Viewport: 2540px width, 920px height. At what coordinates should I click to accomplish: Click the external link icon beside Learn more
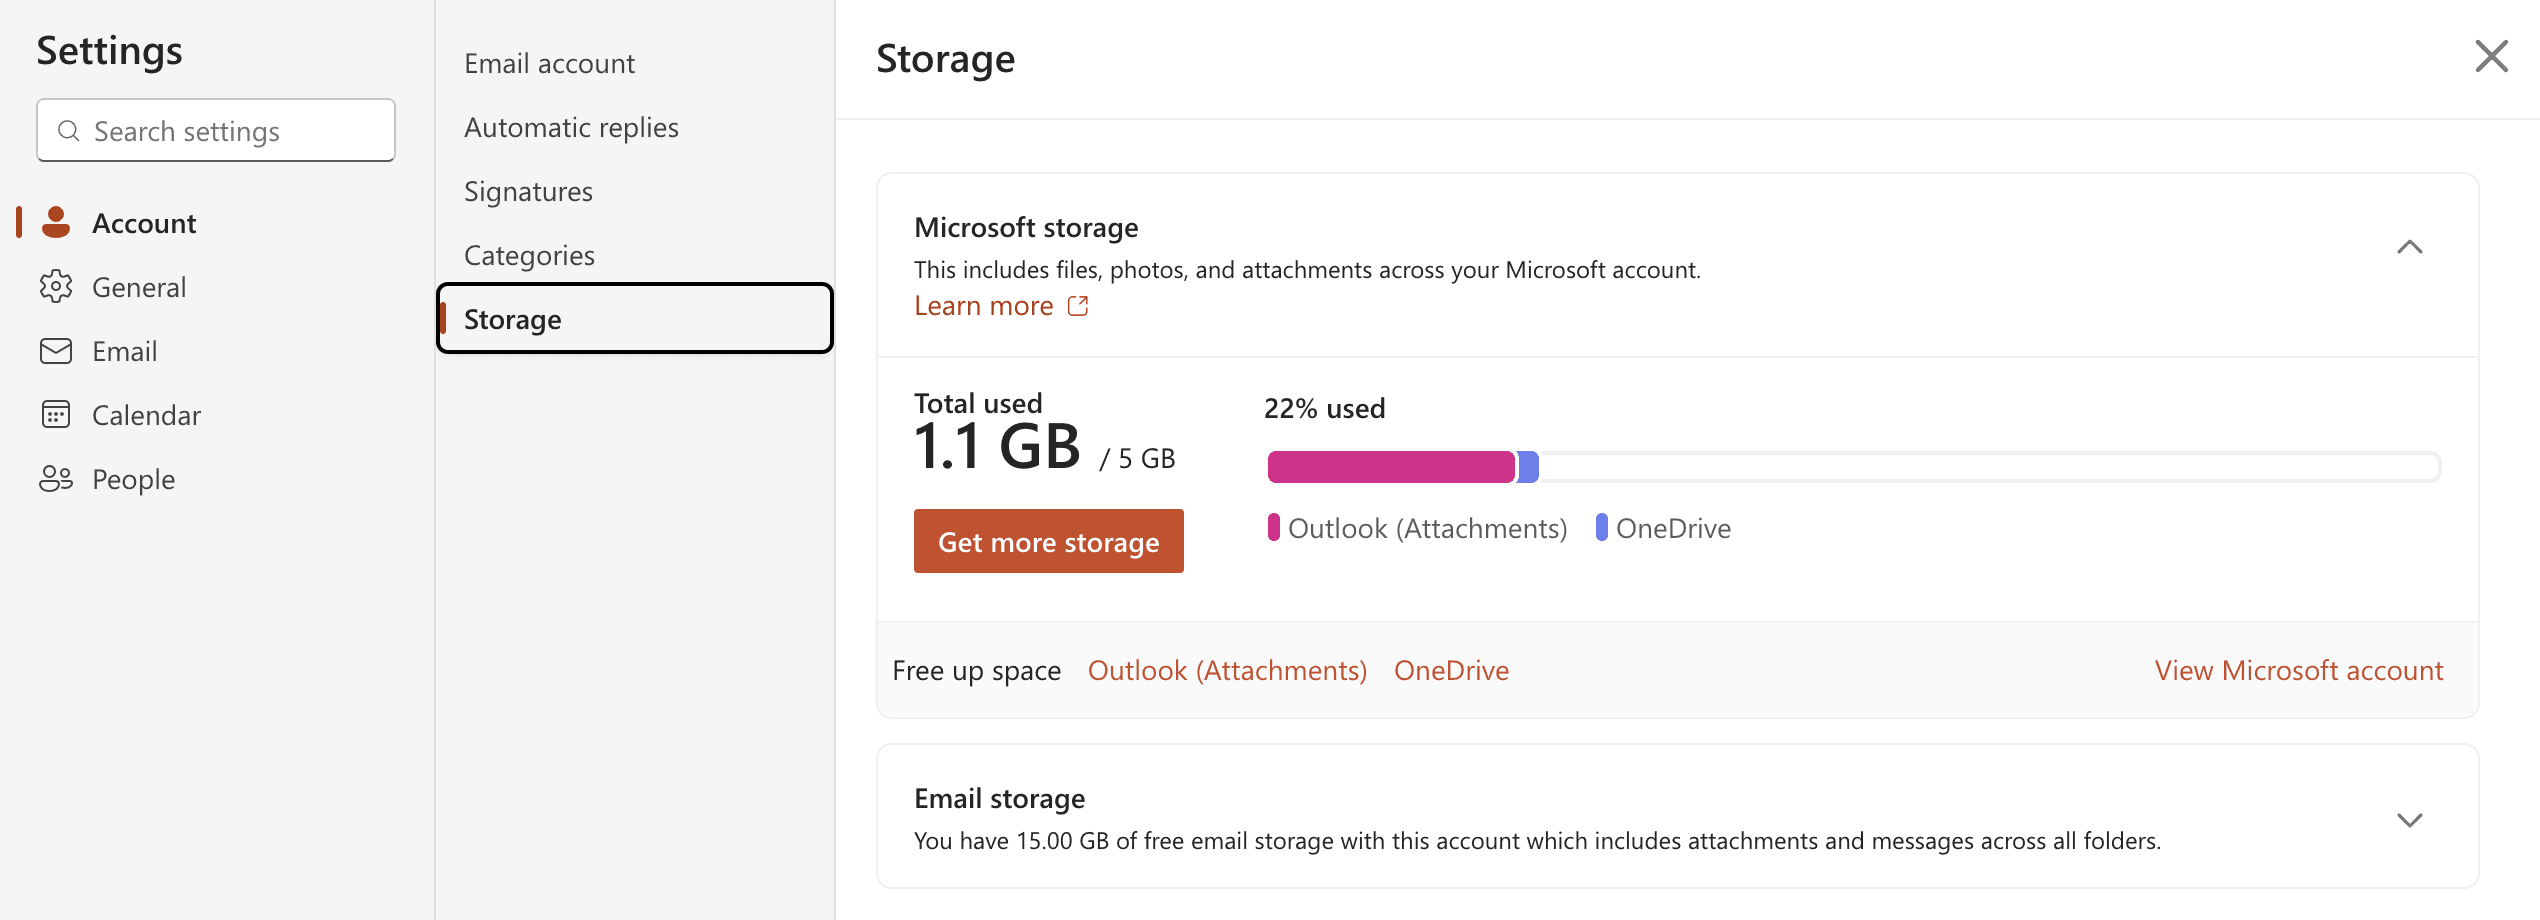[1078, 306]
